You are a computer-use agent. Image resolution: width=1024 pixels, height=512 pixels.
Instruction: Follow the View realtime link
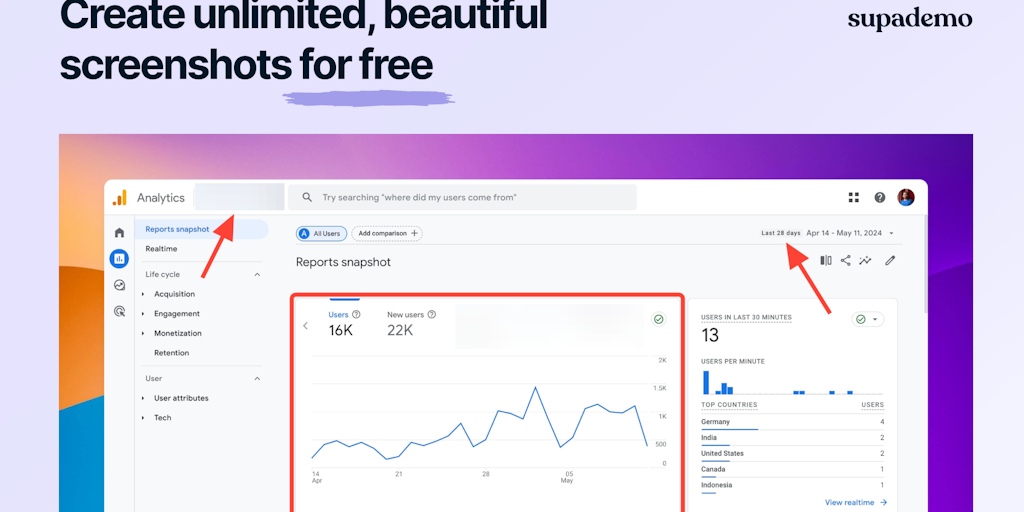(x=855, y=502)
